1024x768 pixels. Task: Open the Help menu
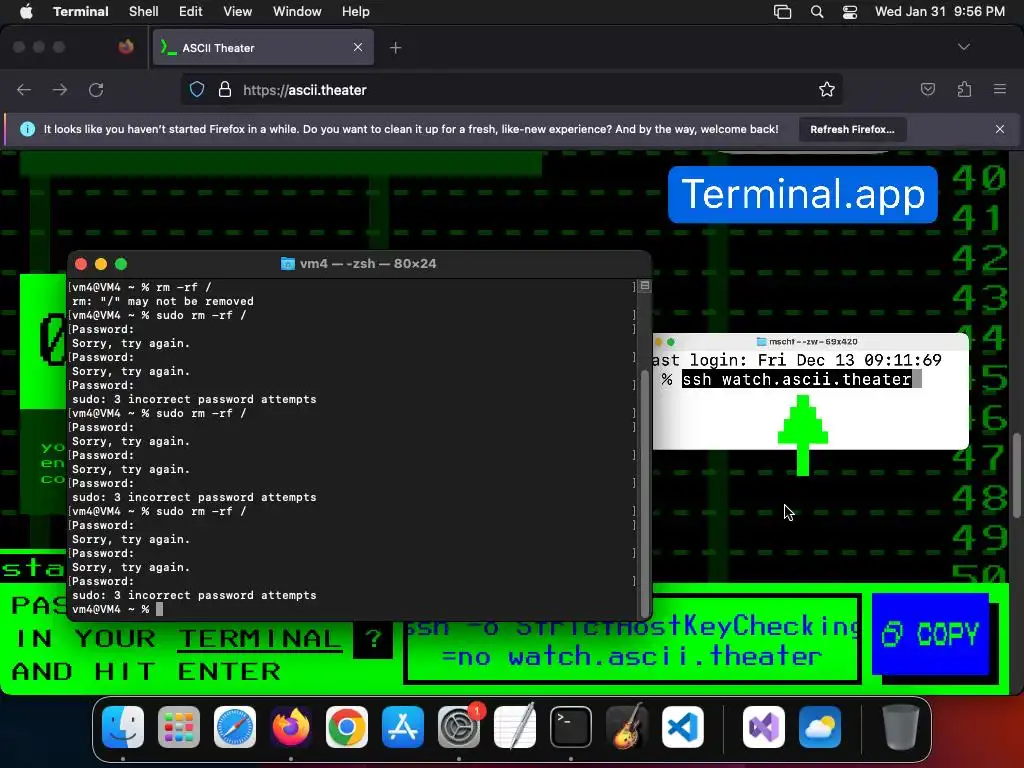(356, 12)
